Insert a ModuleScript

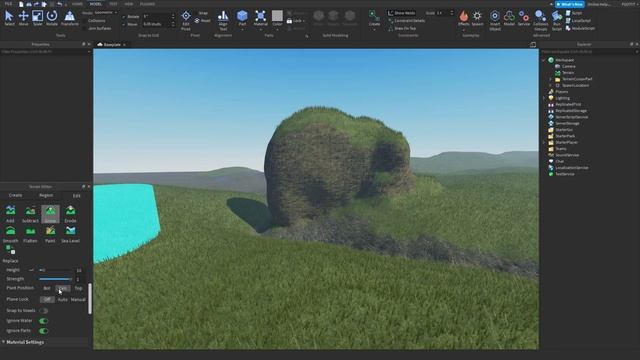(580, 29)
